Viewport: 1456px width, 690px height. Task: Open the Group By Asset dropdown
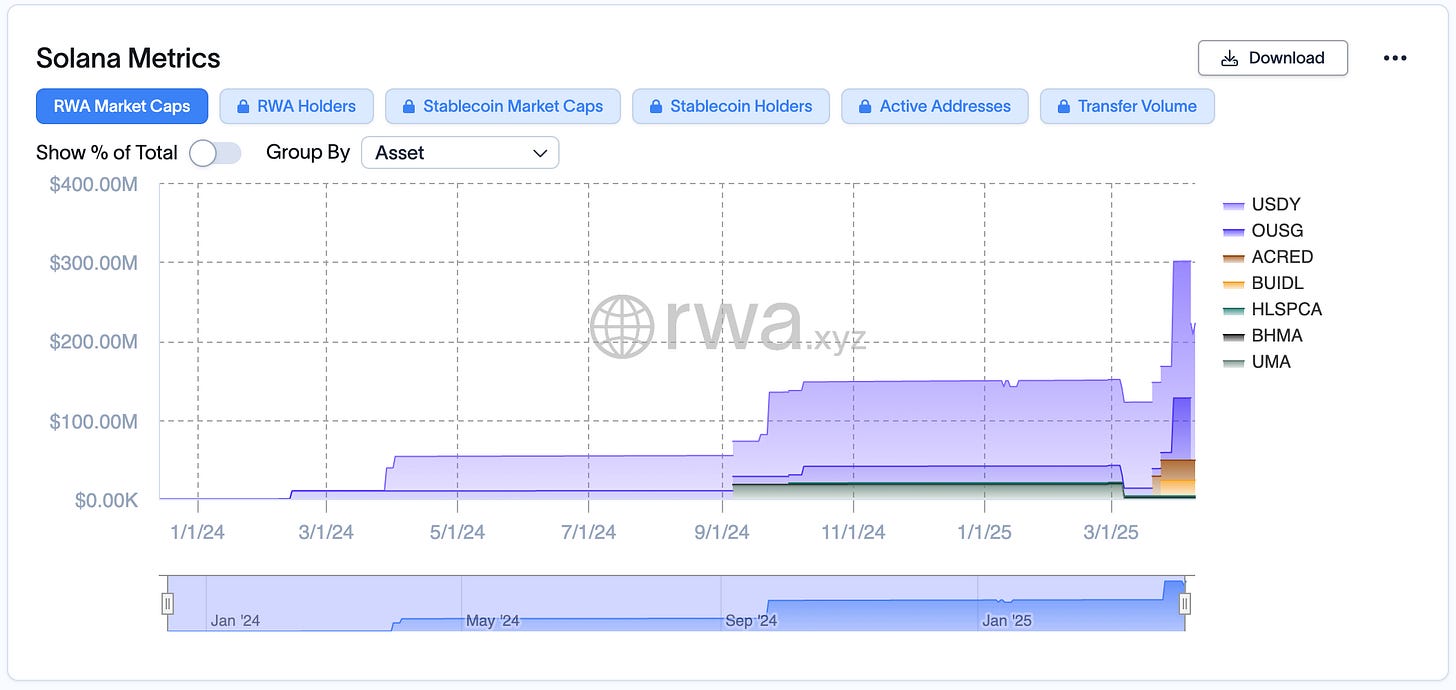[460, 153]
